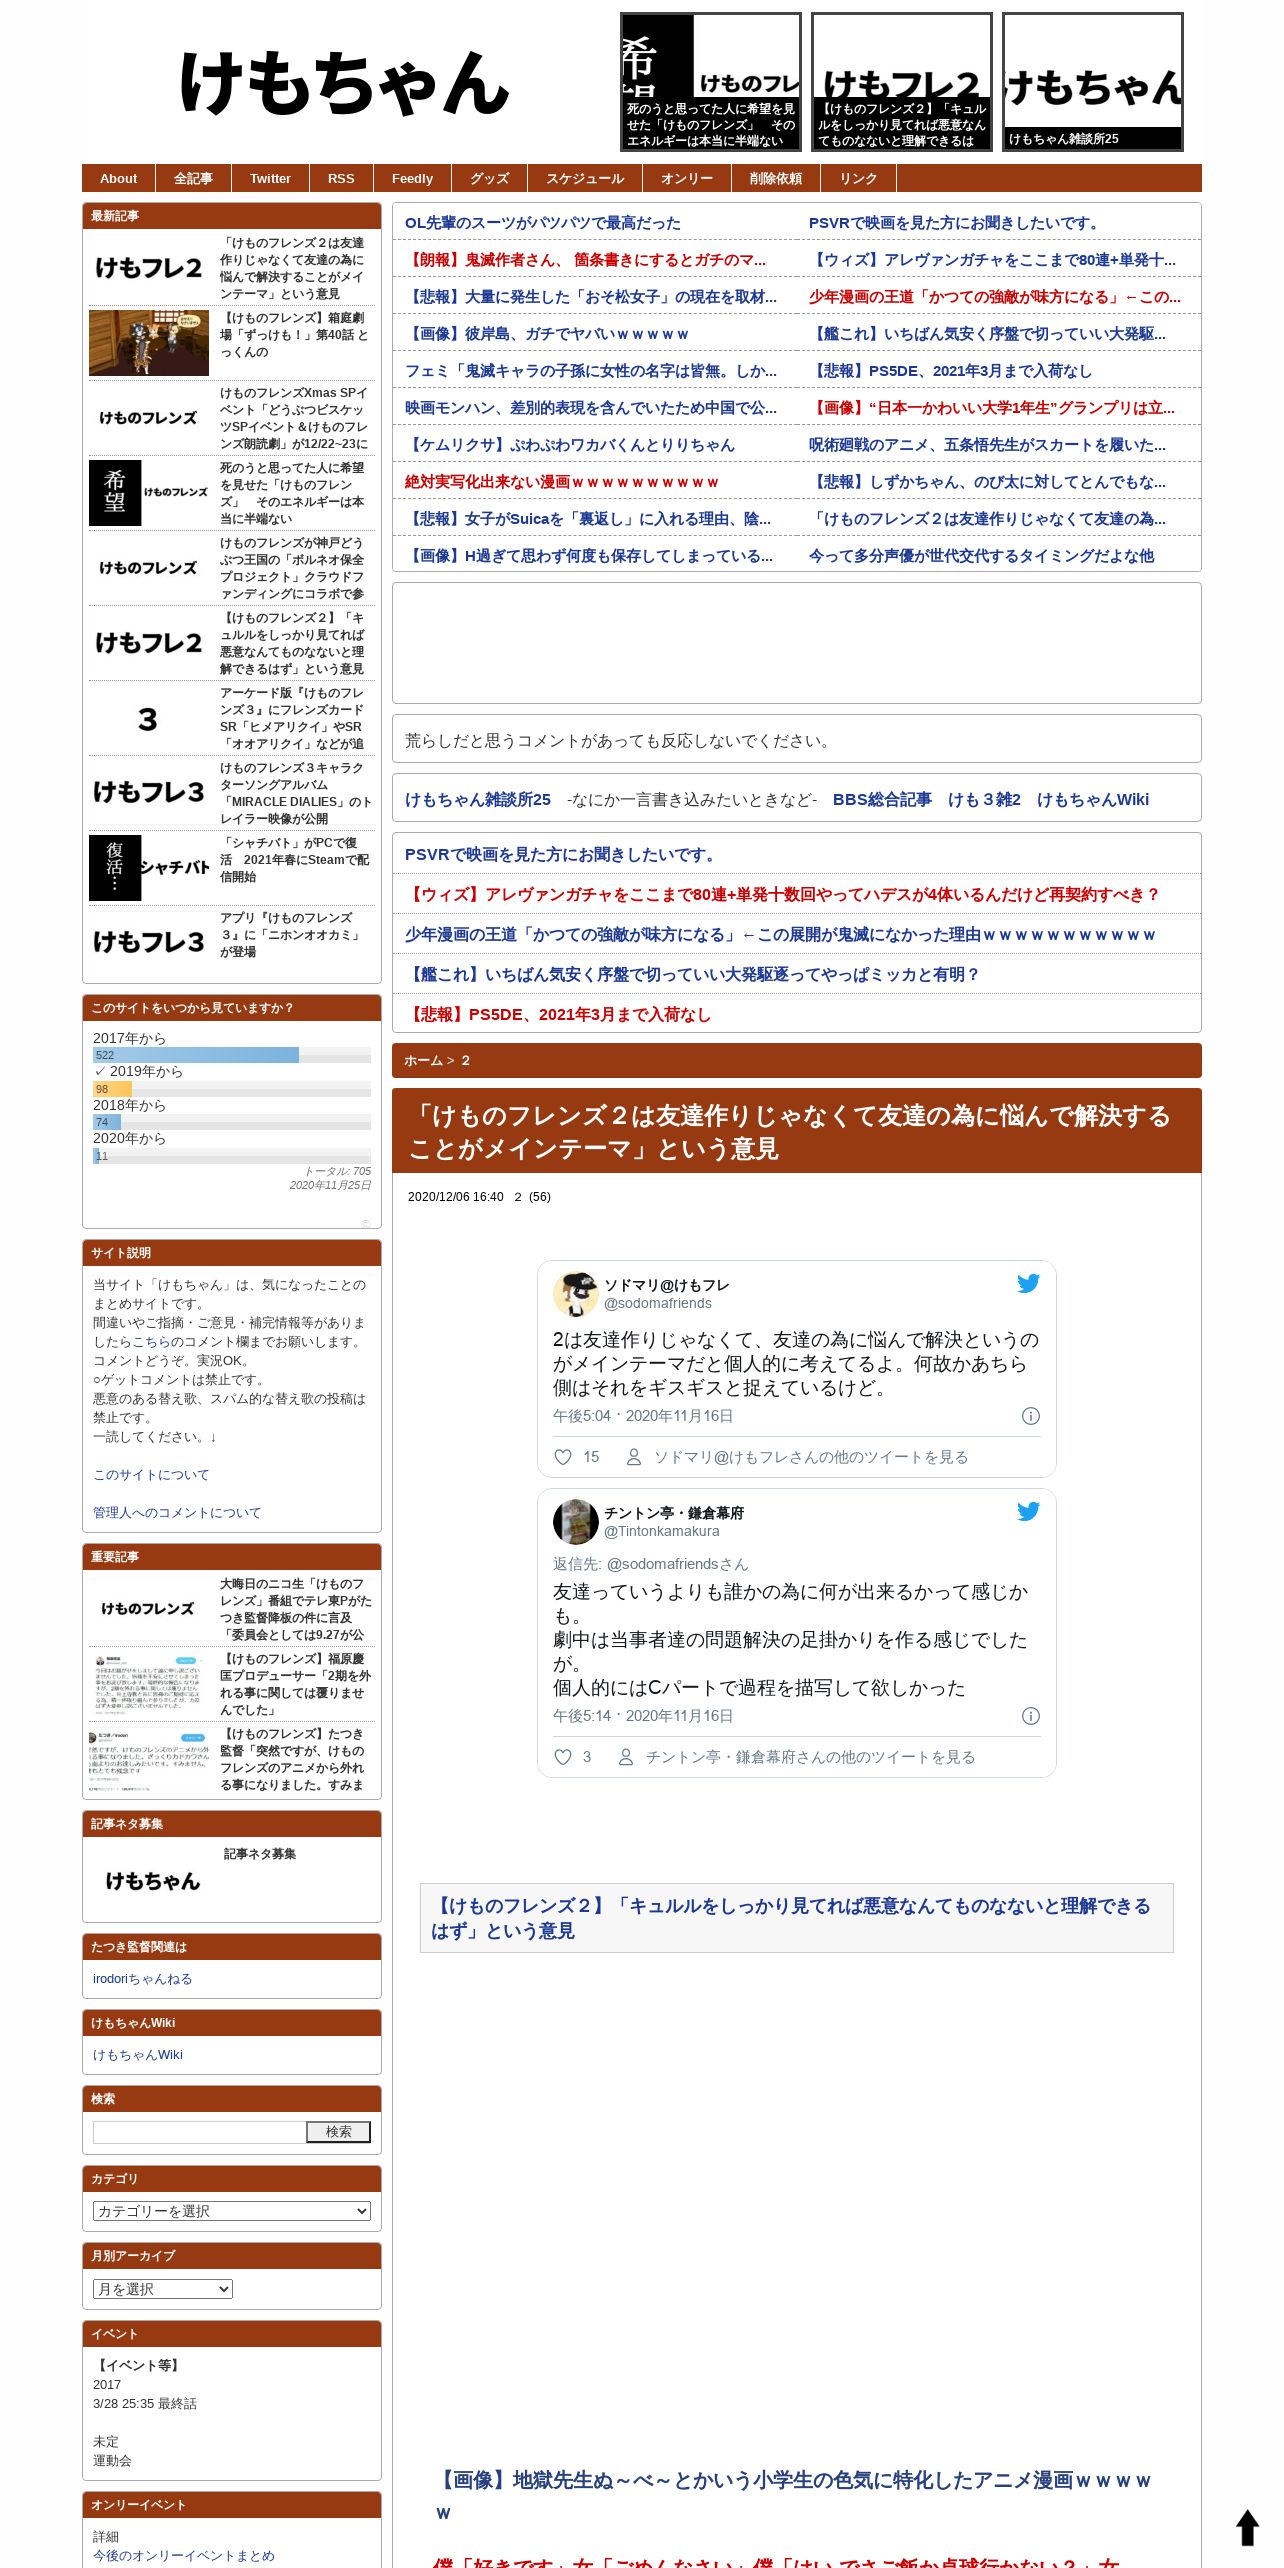This screenshot has width=1284, height=2568.
Task: Open sidebar けもちゃんWiki link
Action: point(138,2054)
